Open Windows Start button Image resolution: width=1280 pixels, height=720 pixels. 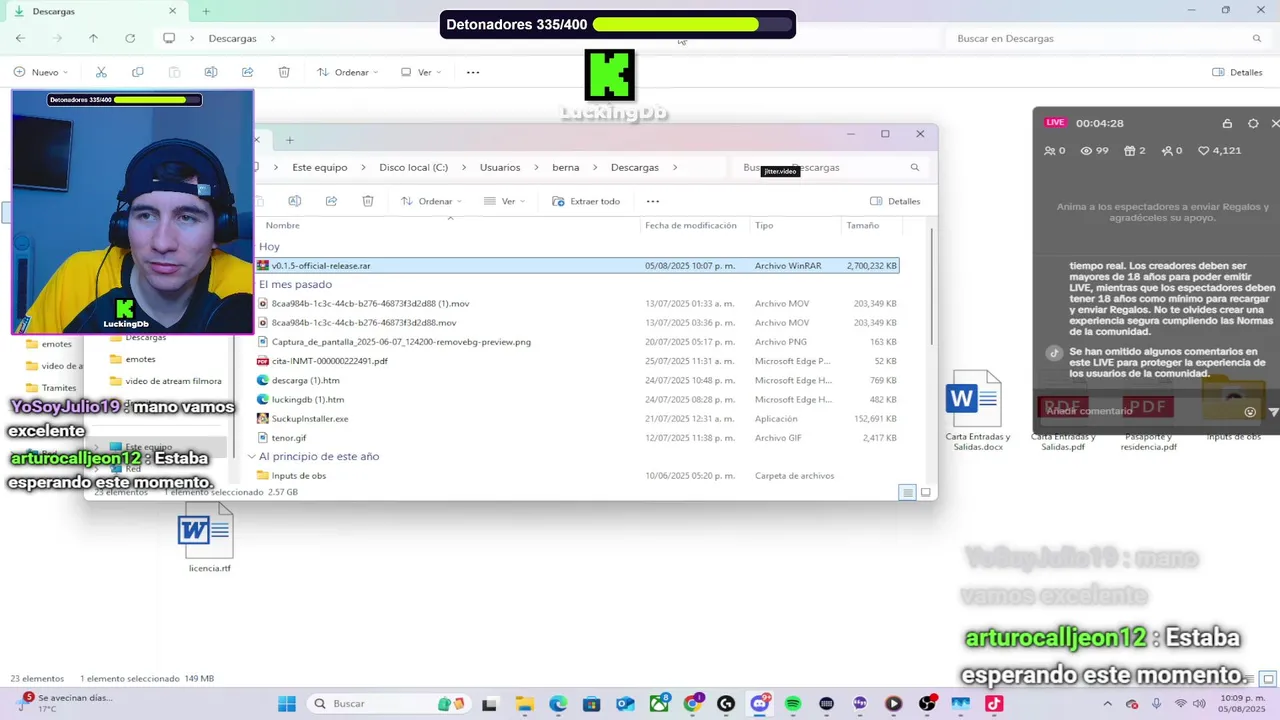click(286, 704)
